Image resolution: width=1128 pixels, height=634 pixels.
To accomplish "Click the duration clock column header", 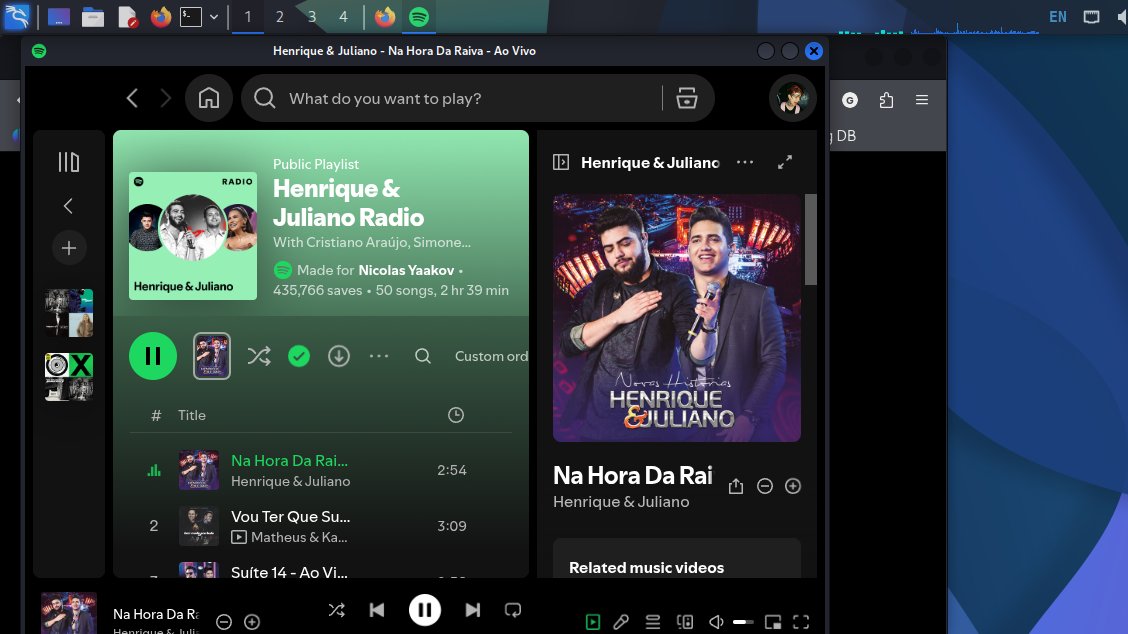I will tap(456, 415).
